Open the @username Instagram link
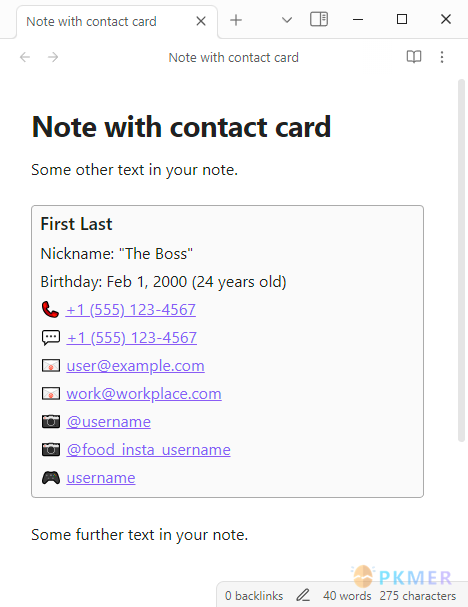 pyautogui.click(x=108, y=422)
